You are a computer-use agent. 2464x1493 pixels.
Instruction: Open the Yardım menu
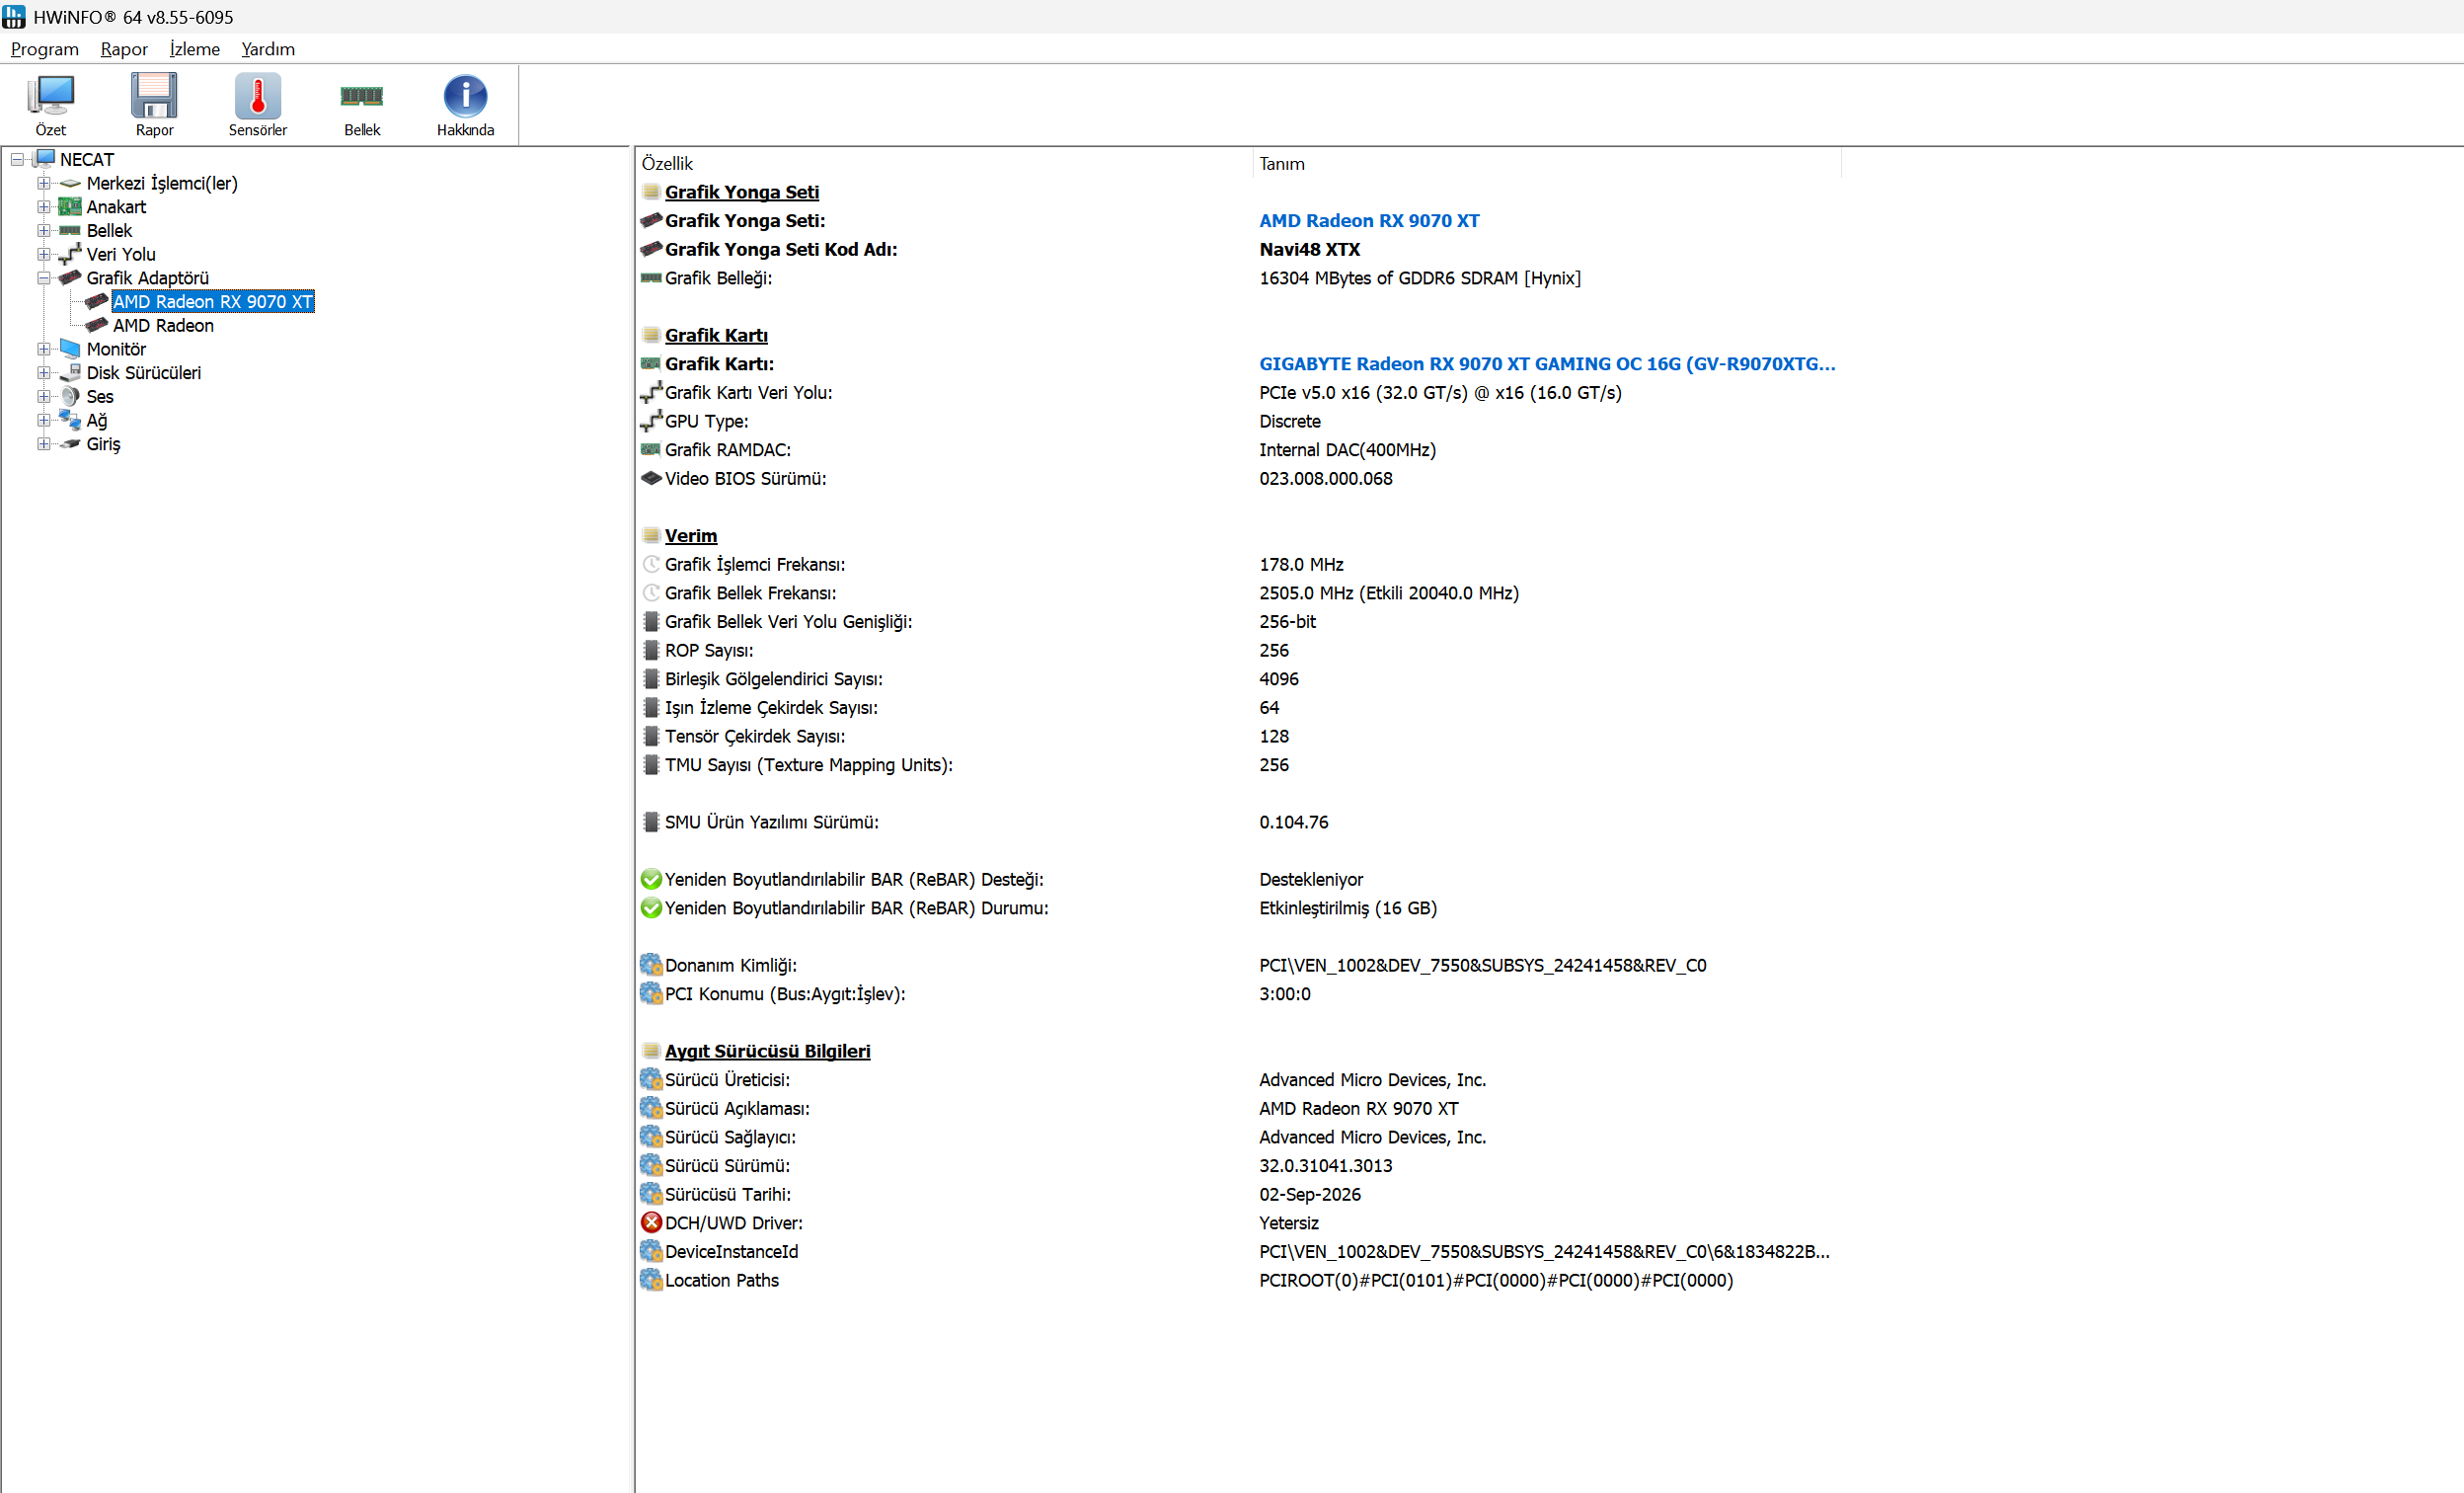[268, 49]
